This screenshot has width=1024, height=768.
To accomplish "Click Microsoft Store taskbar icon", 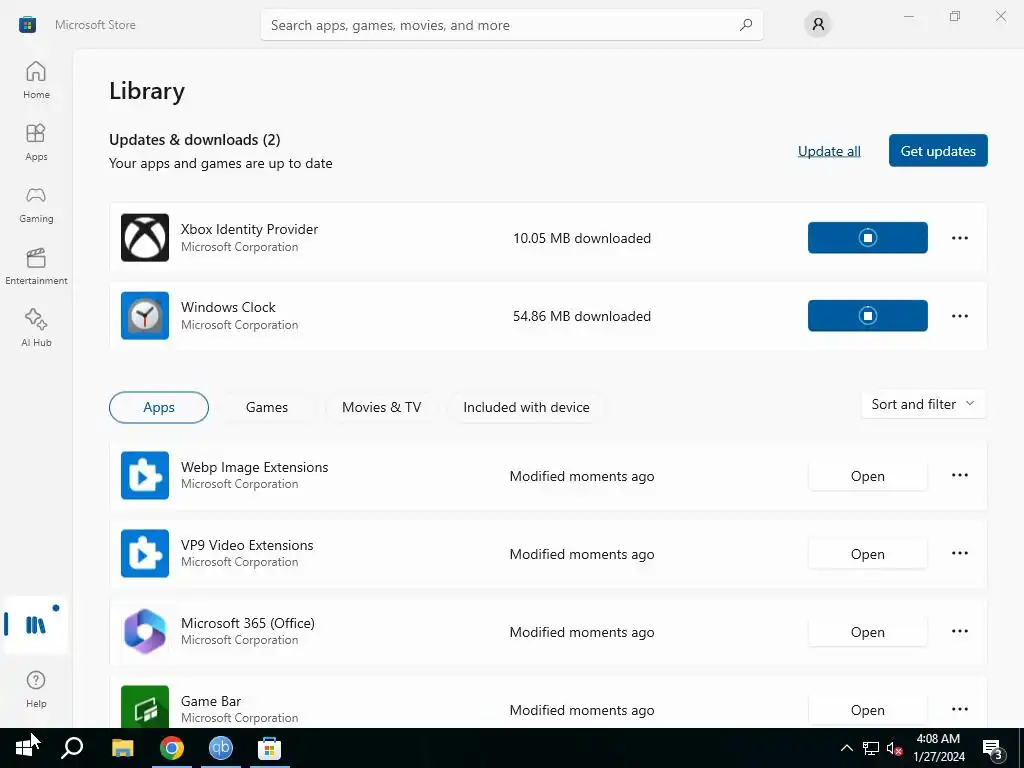I will coord(269,748).
